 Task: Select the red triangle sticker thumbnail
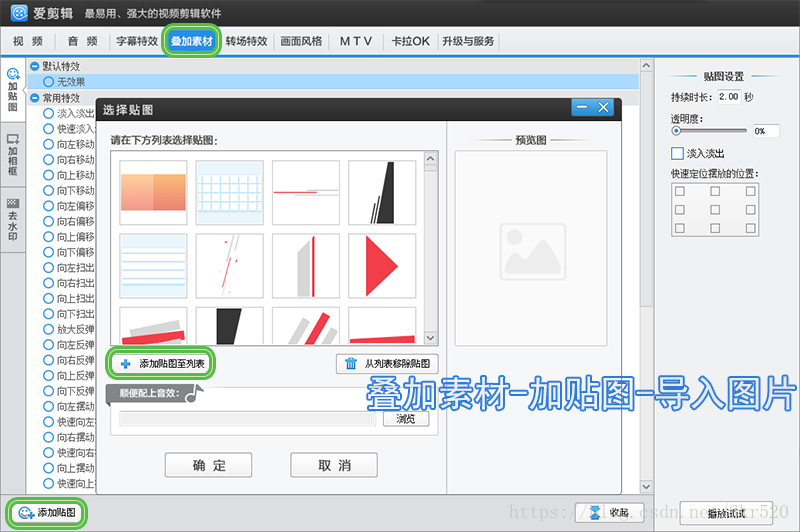pyautogui.click(x=382, y=266)
